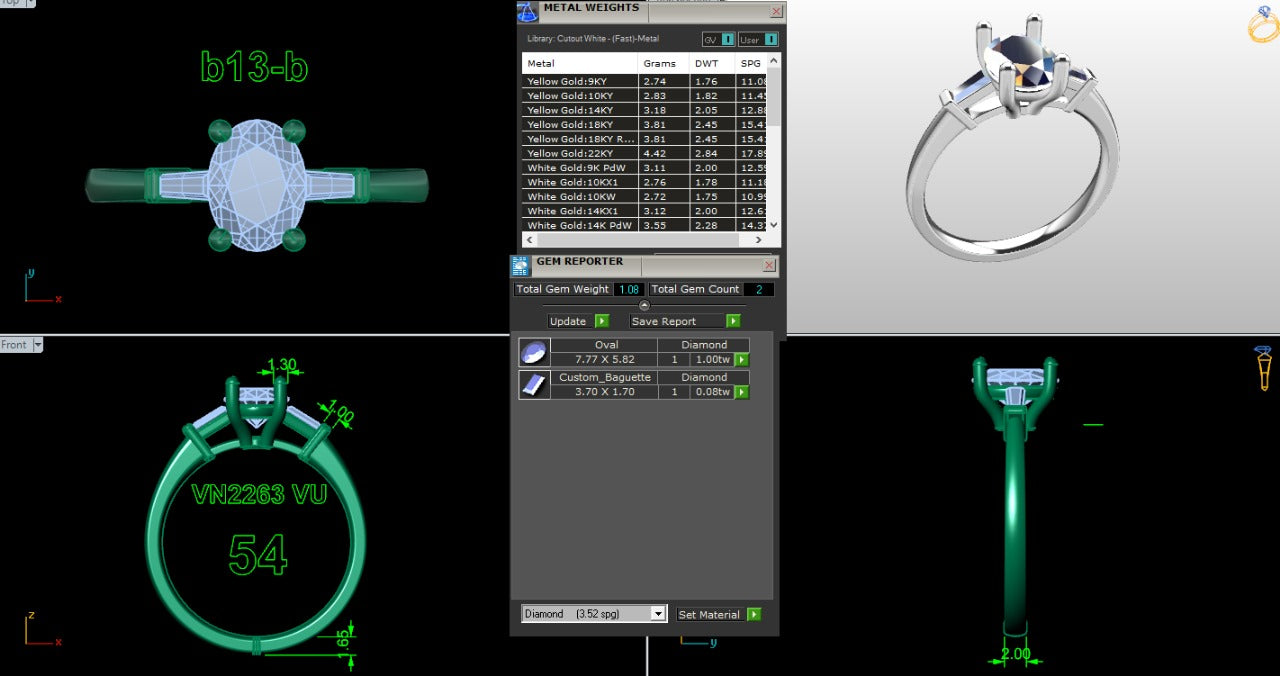Close the Metal Weights panel
The width and height of the screenshot is (1280, 676).
point(776,11)
